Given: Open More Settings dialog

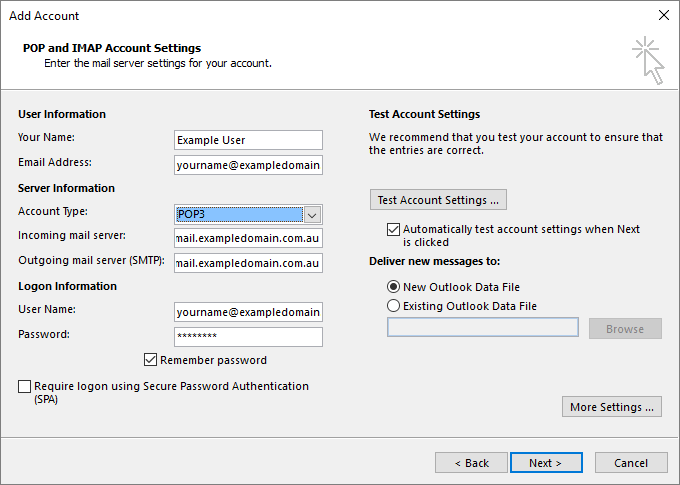Looking at the screenshot, I should pyautogui.click(x=612, y=407).
